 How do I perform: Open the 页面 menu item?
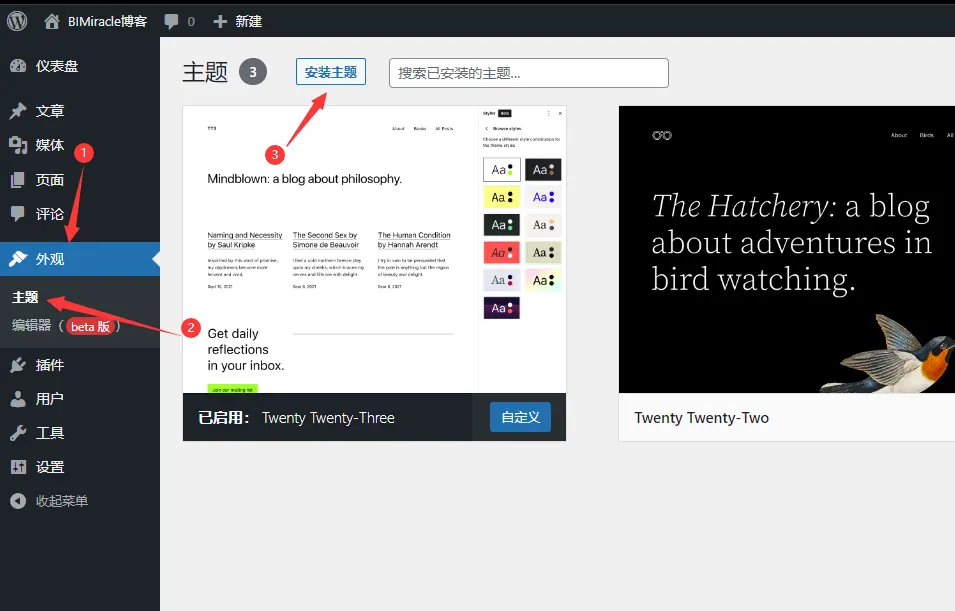tap(80, 180)
